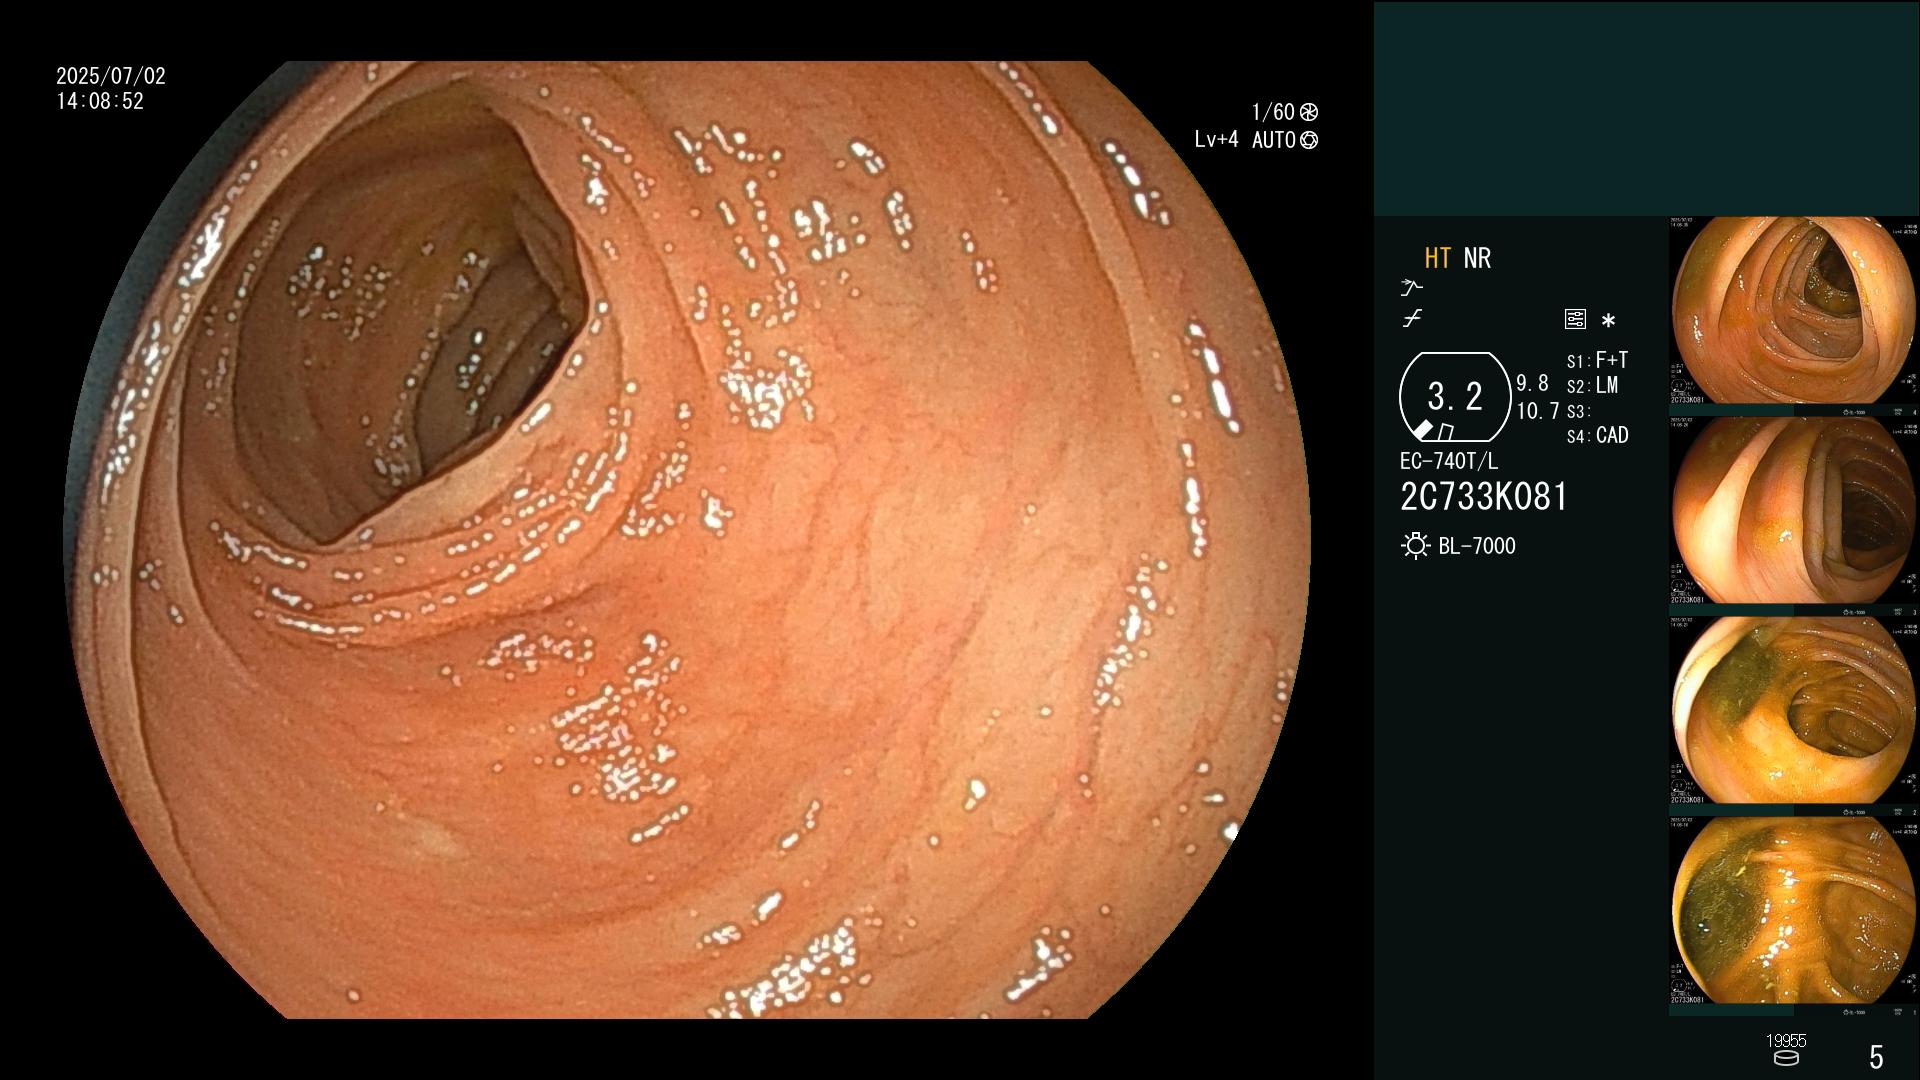Click the asterisk indicator icon

point(1608,321)
